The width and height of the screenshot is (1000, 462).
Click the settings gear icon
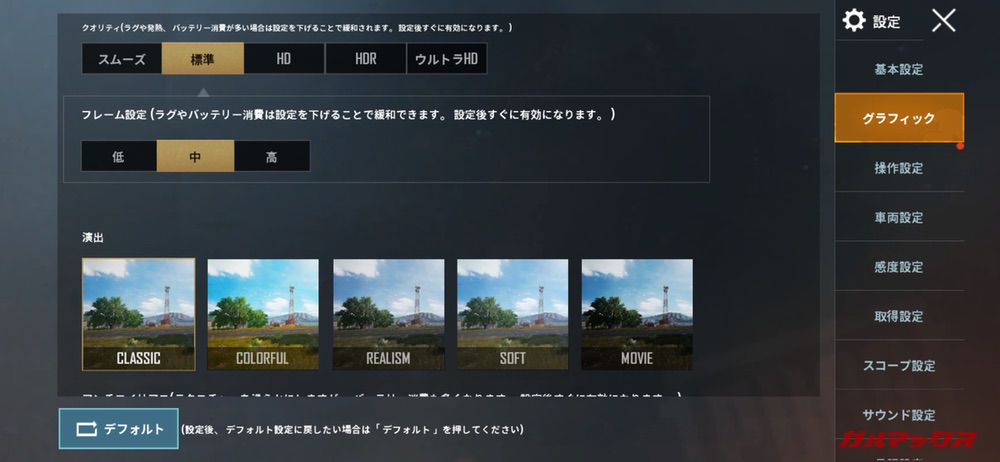(853, 20)
